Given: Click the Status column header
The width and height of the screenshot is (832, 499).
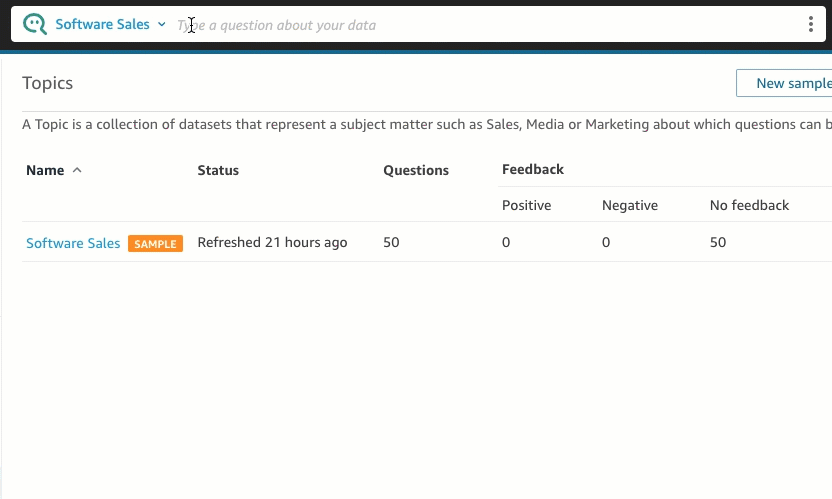Looking at the screenshot, I should click(218, 170).
